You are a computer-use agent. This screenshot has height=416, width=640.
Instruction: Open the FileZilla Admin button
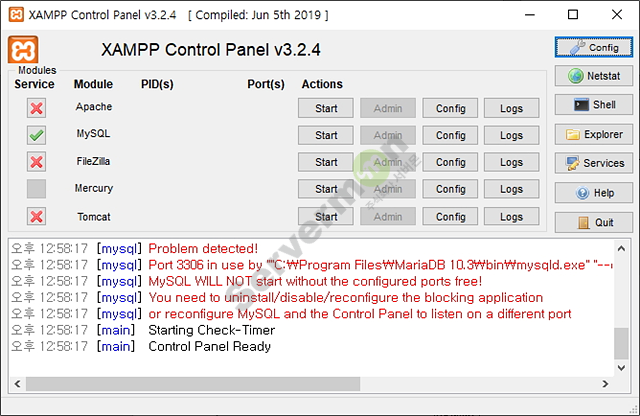(388, 162)
